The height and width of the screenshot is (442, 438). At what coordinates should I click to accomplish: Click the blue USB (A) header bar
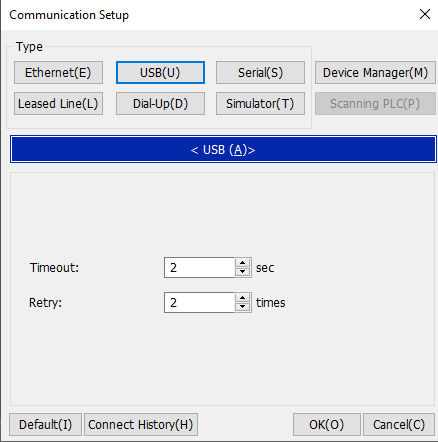click(223, 149)
